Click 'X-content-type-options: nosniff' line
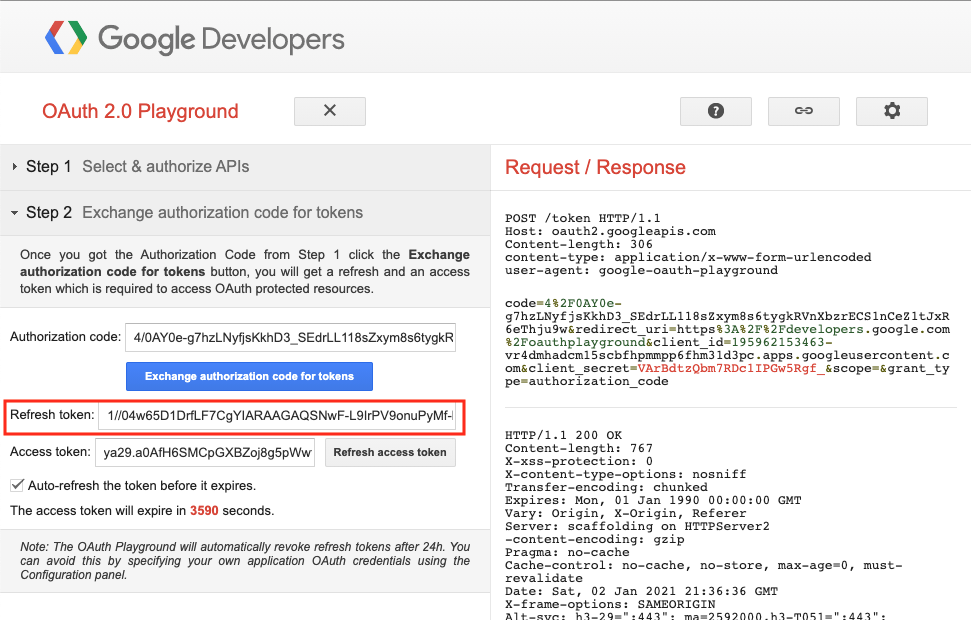The height and width of the screenshot is (620, 971). pyautogui.click(x=626, y=474)
